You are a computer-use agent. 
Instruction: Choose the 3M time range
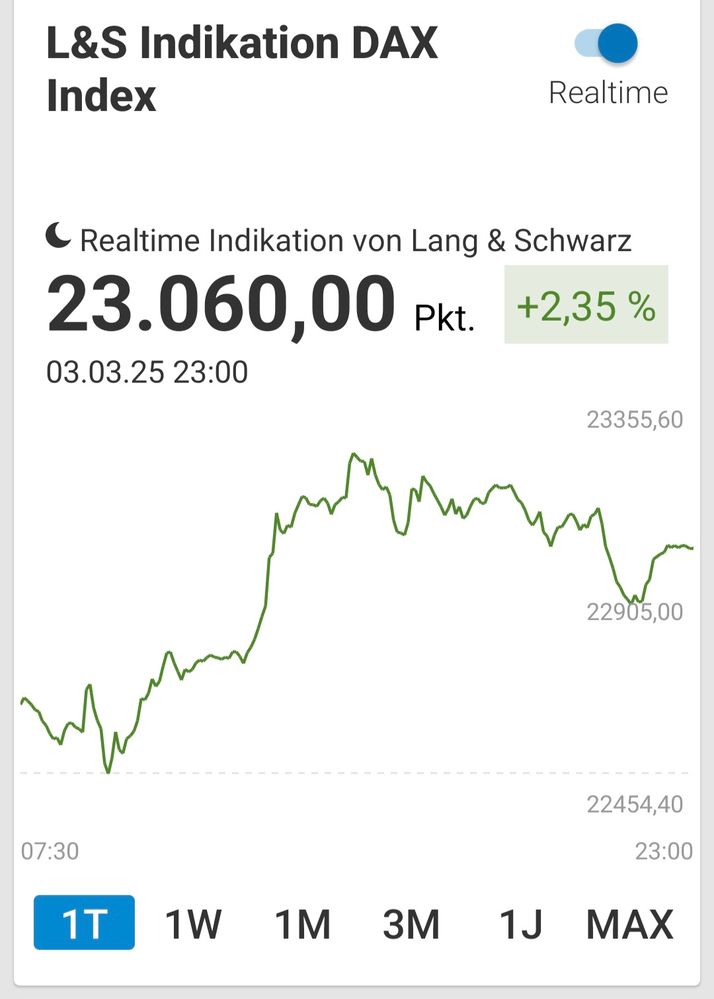411,923
